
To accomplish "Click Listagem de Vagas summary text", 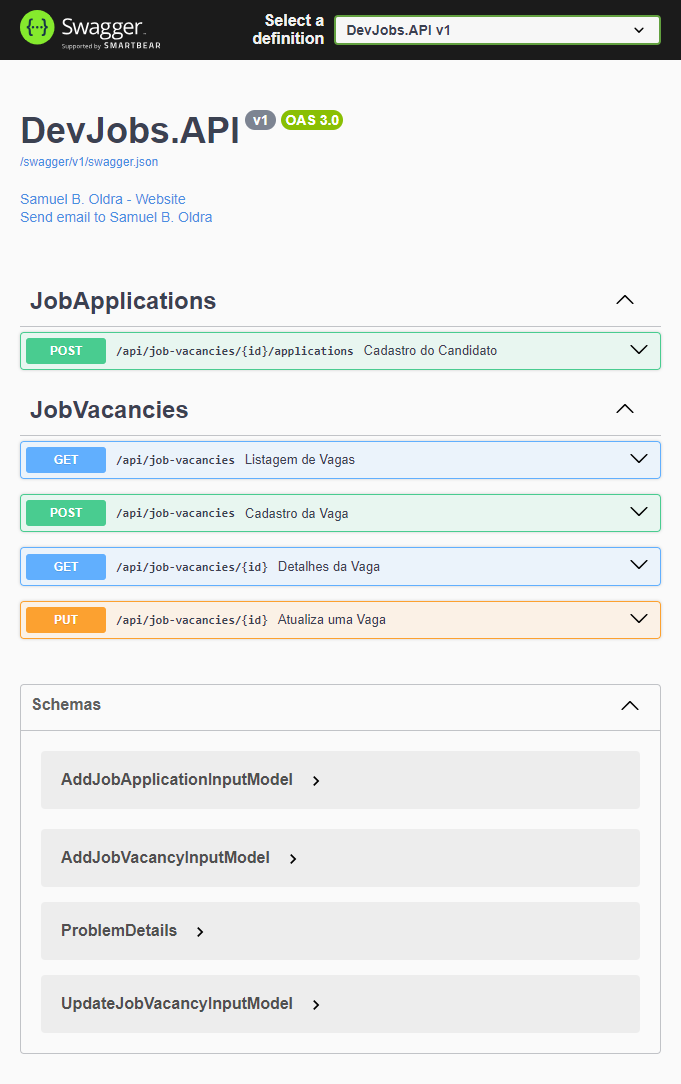I will pyautogui.click(x=299, y=460).
